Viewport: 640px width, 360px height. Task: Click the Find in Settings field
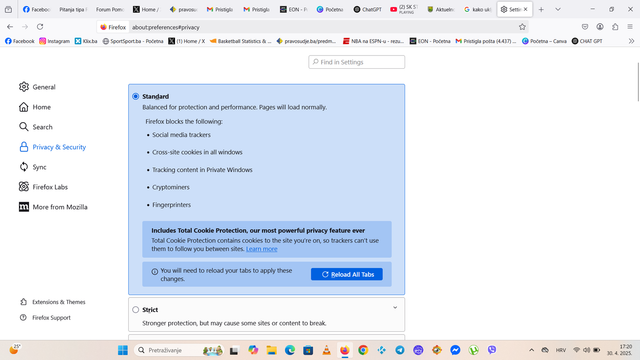click(357, 62)
